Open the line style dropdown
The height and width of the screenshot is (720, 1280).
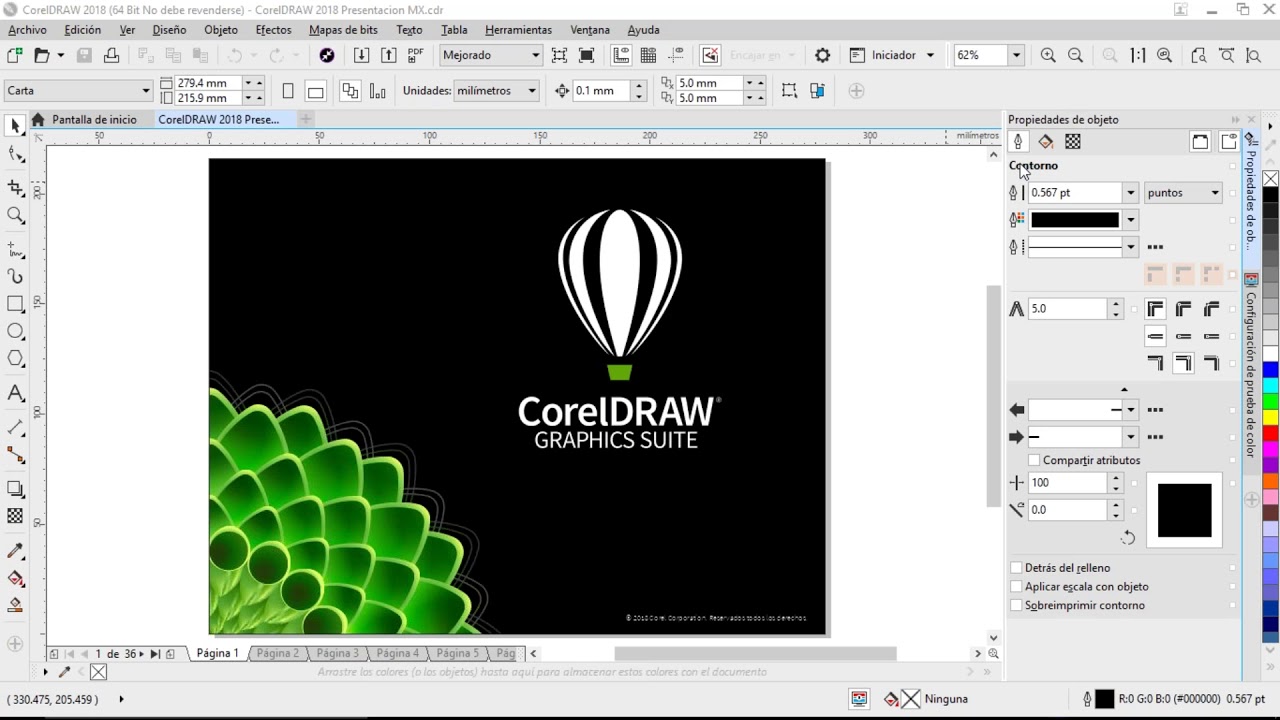tap(1130, 247)
